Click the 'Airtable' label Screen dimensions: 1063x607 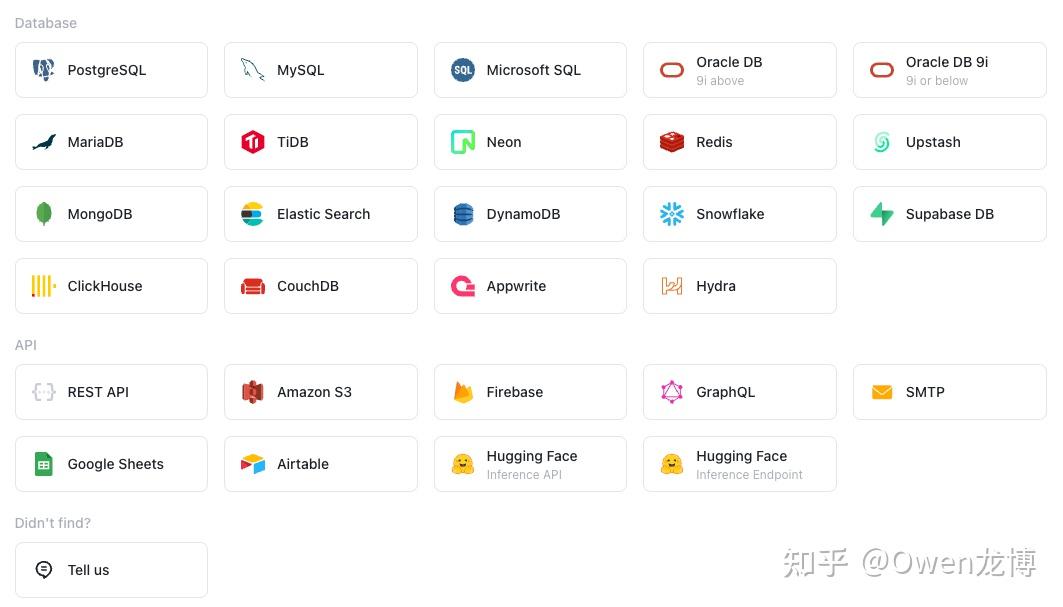[303, 464]
